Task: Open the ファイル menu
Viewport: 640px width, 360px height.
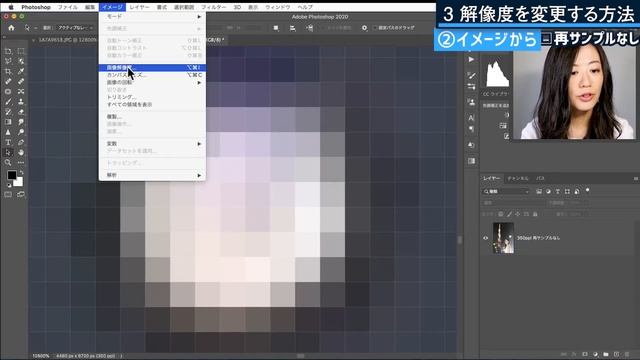Action: (68, 7)
